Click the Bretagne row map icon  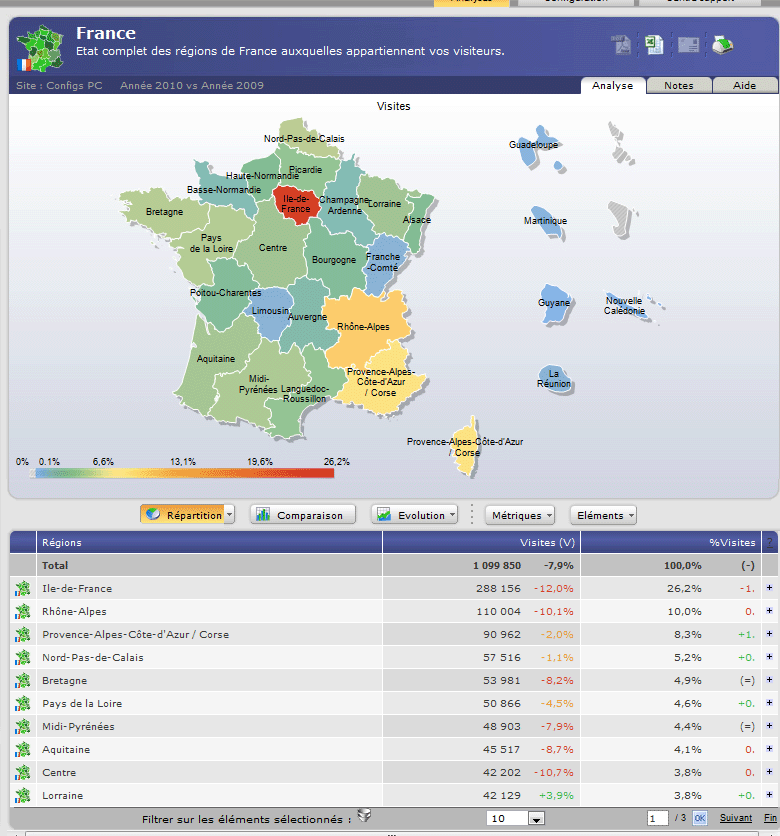[22, 681]
